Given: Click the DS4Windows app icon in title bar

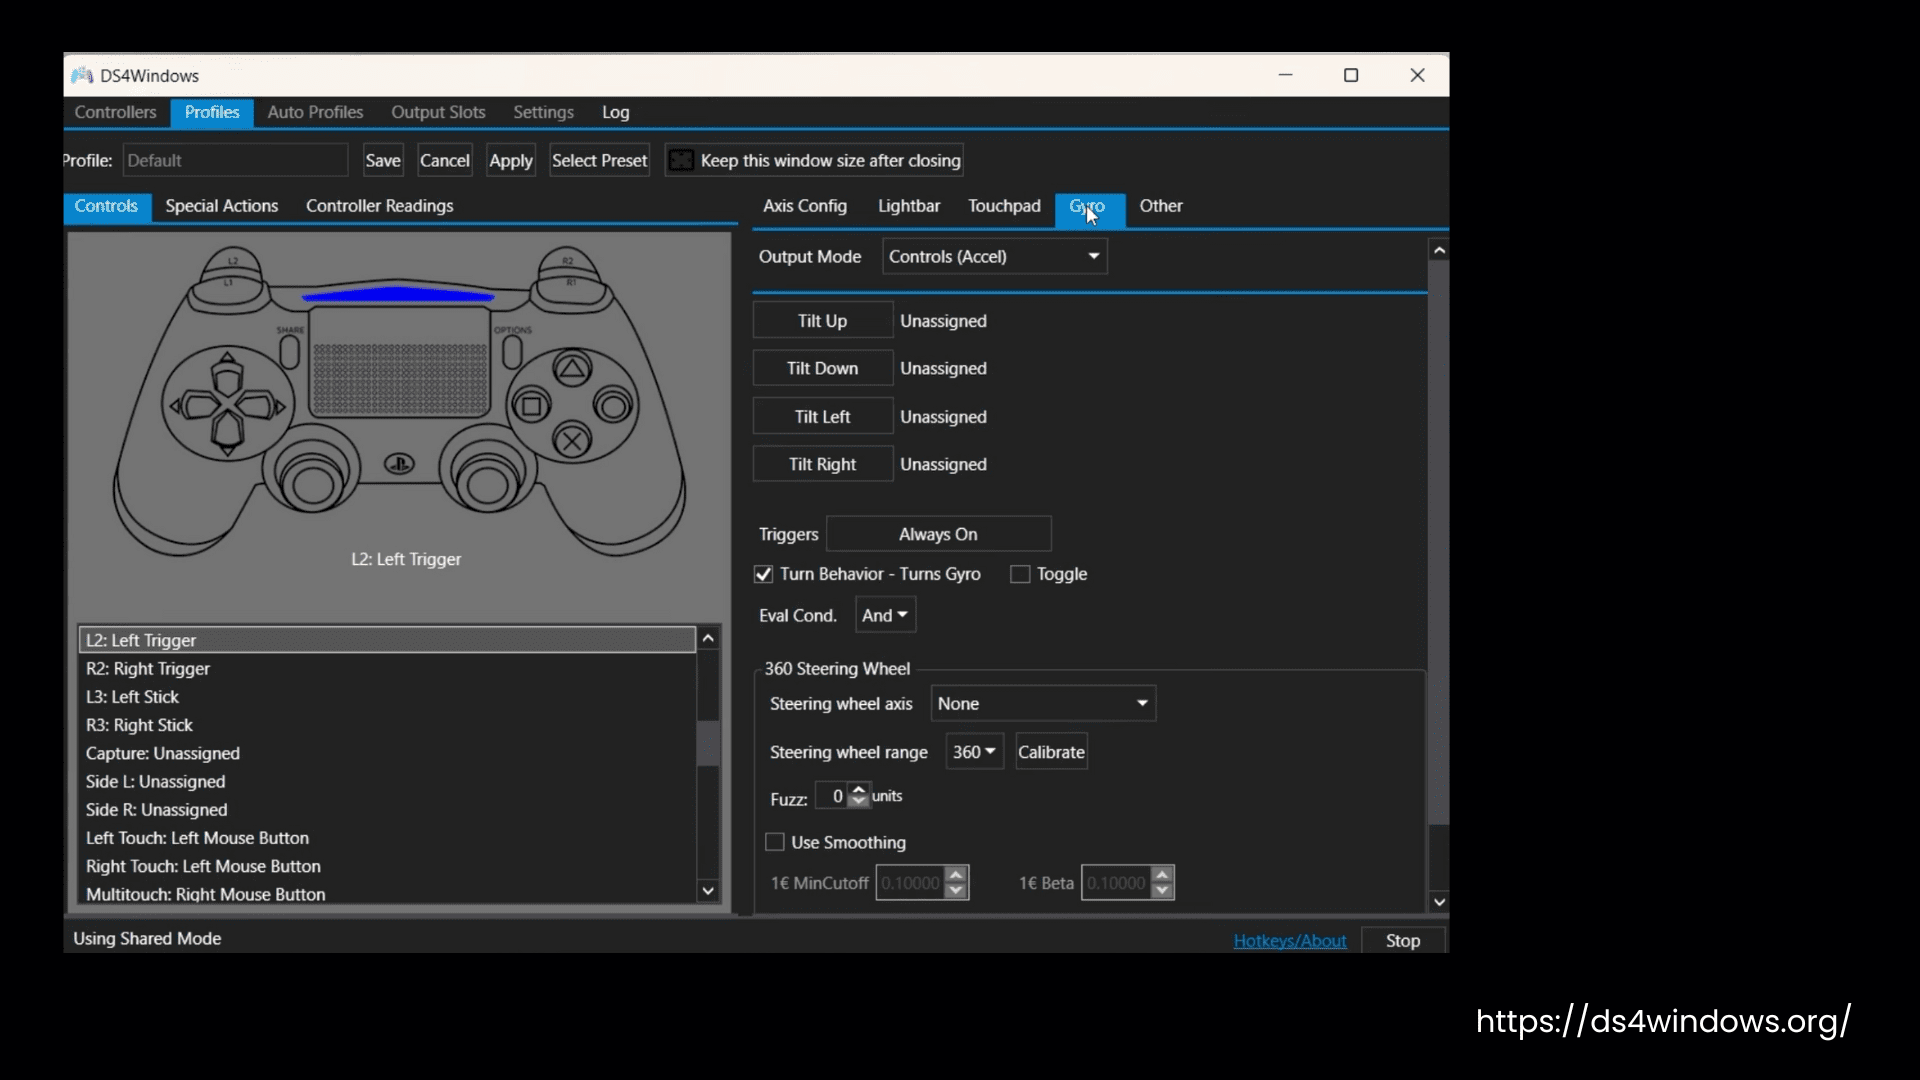Looking at the screenshot, I should tap(82, 75).
